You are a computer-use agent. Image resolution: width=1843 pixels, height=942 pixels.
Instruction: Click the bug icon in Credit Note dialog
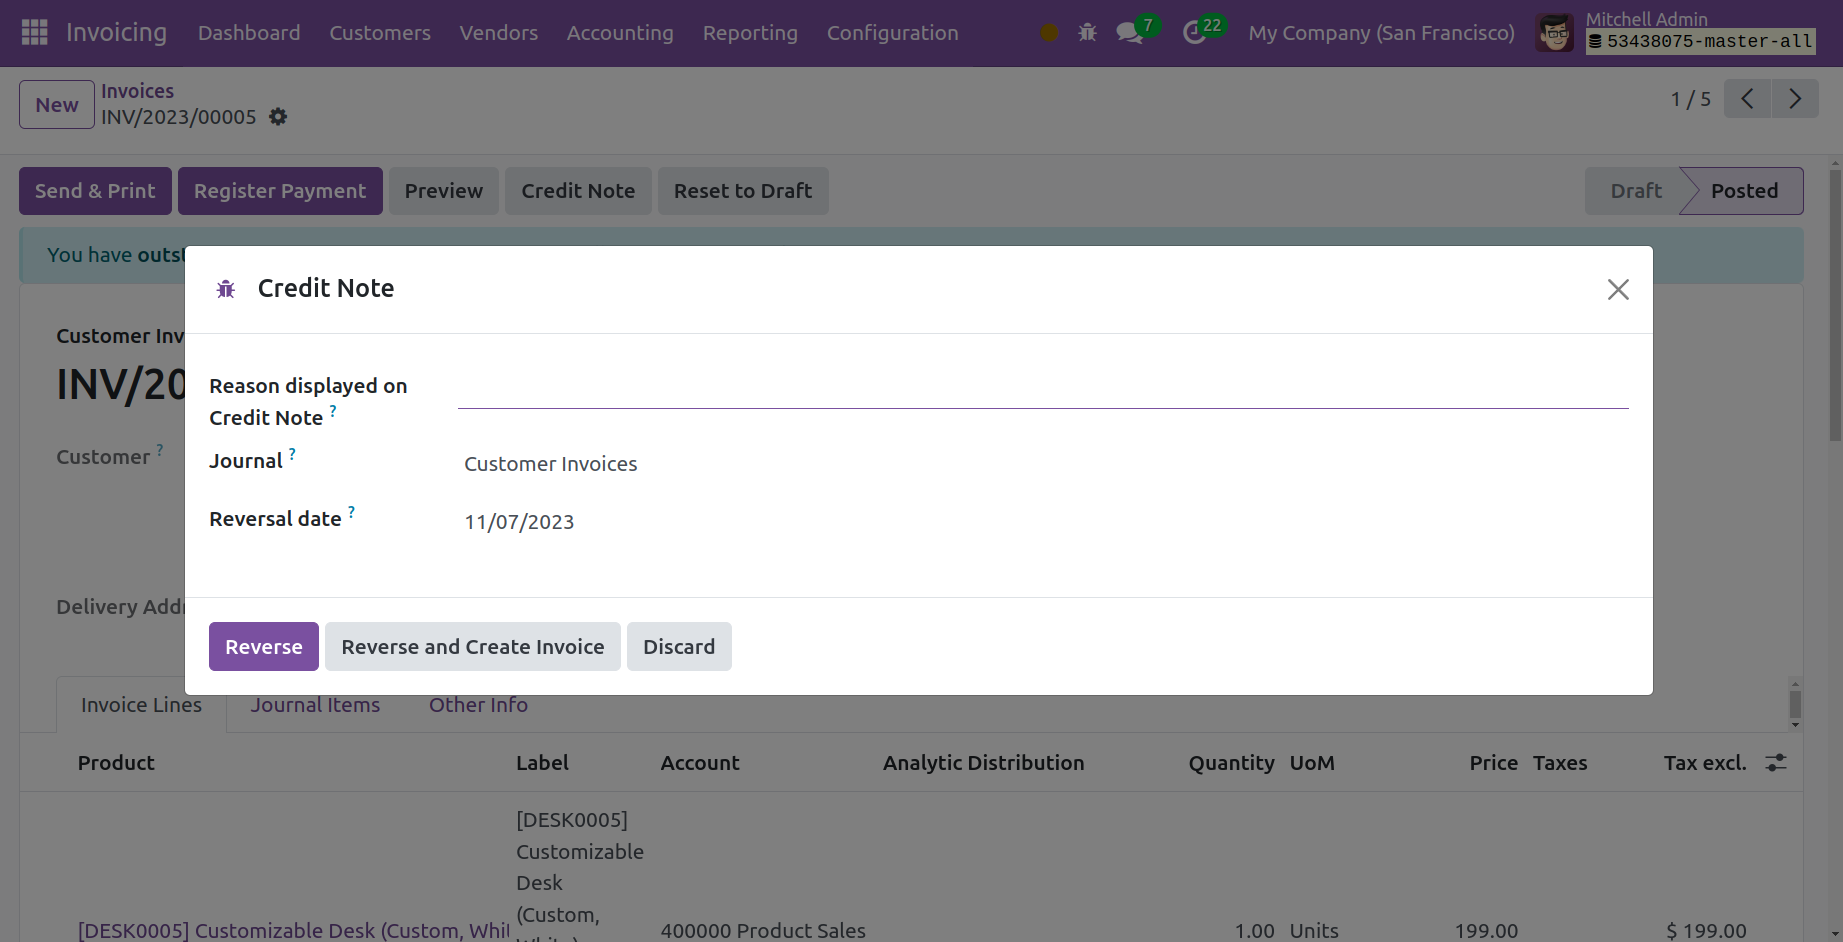click(x=226, y=289)
